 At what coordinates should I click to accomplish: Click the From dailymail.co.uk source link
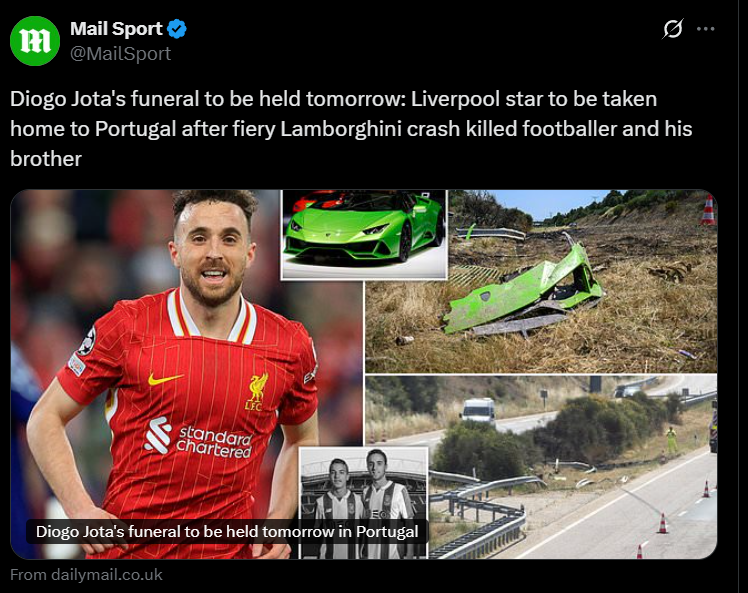86,574
